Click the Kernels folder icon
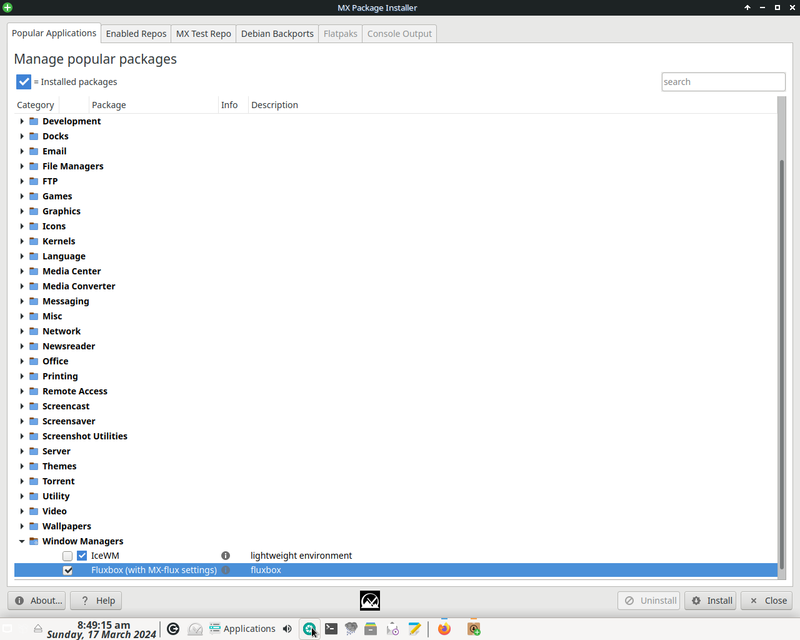The image size is (800, 640). coord(34,241)
